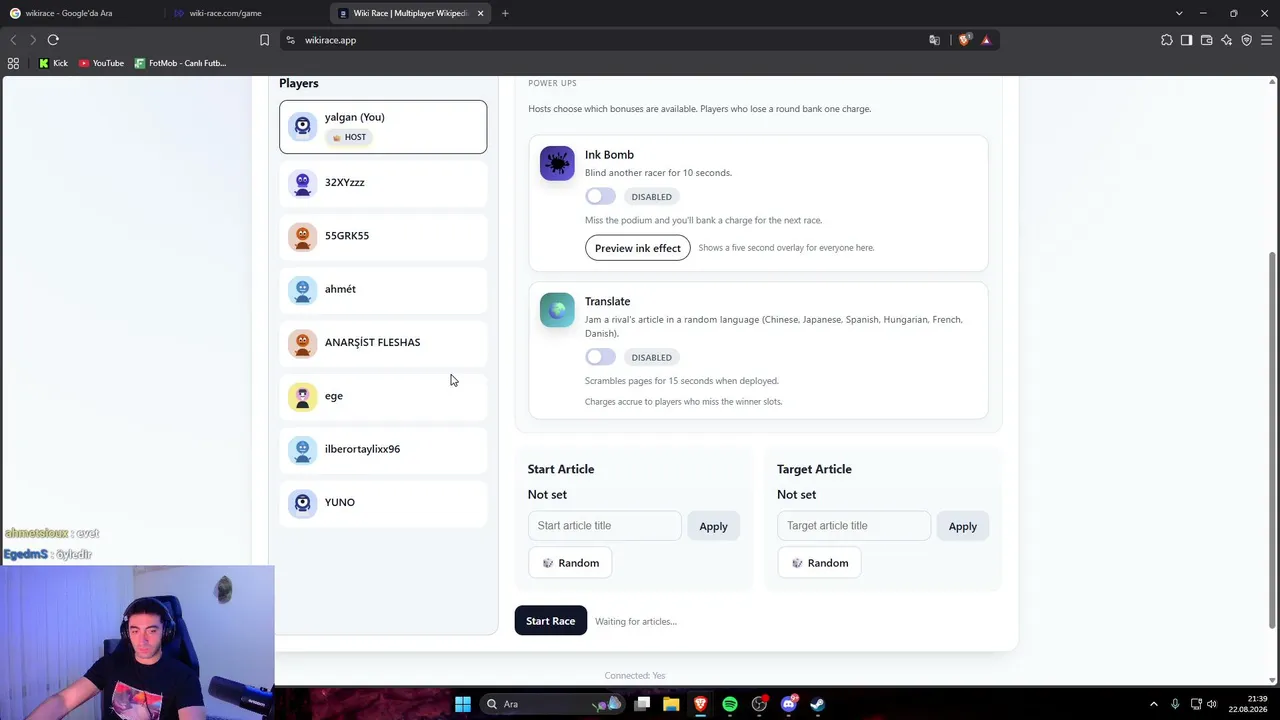Click YUNO's player avatar
The height and width of the screenshot is (720, 1280).
(x=302, y=503)
